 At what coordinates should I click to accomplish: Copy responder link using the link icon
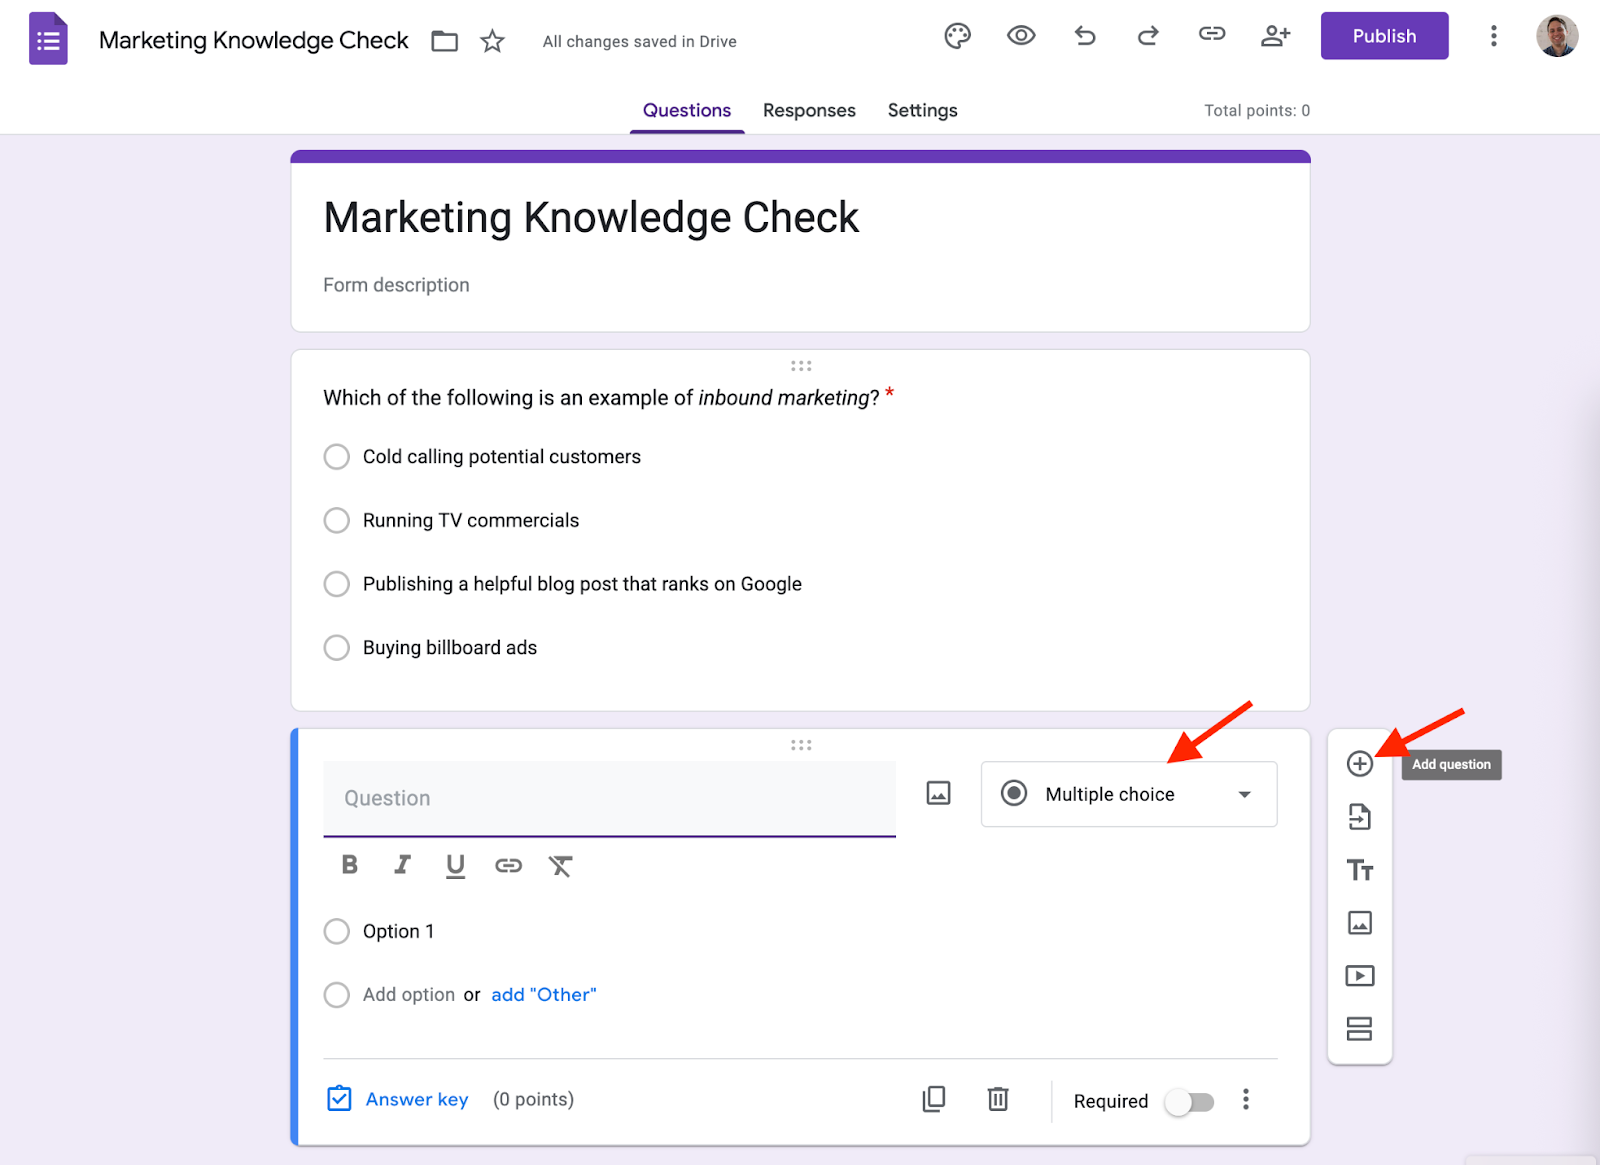click(x=1212, y=35)
